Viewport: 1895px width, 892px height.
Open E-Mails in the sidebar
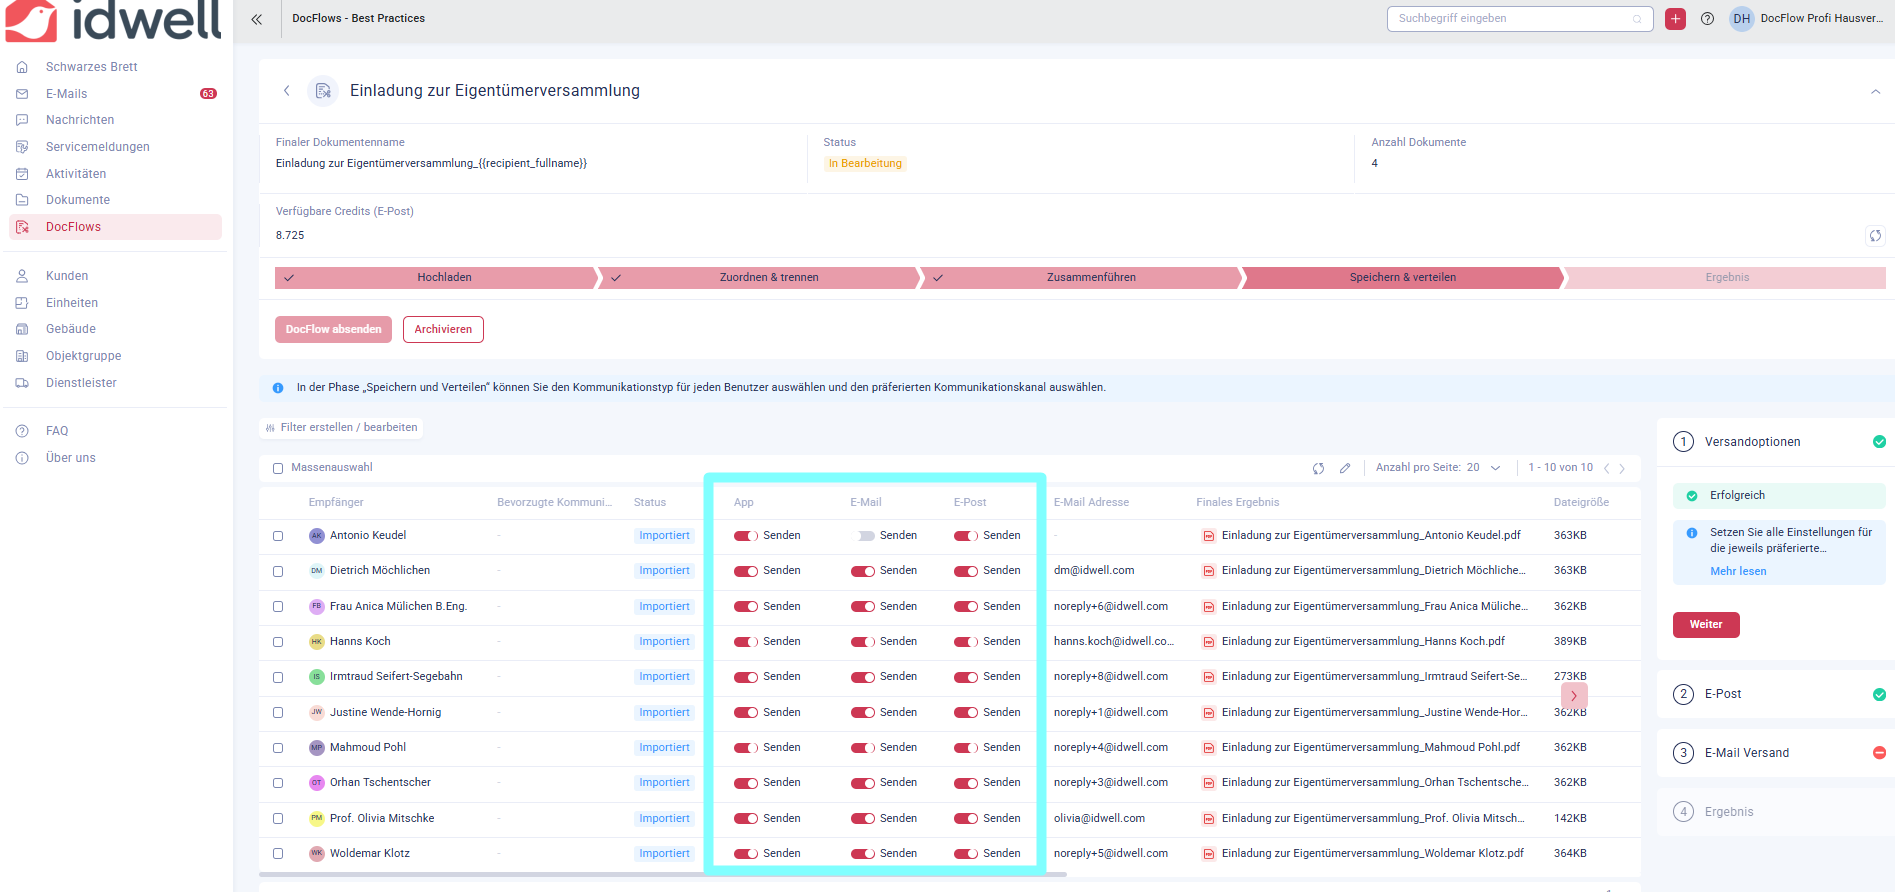click(67, 94)
